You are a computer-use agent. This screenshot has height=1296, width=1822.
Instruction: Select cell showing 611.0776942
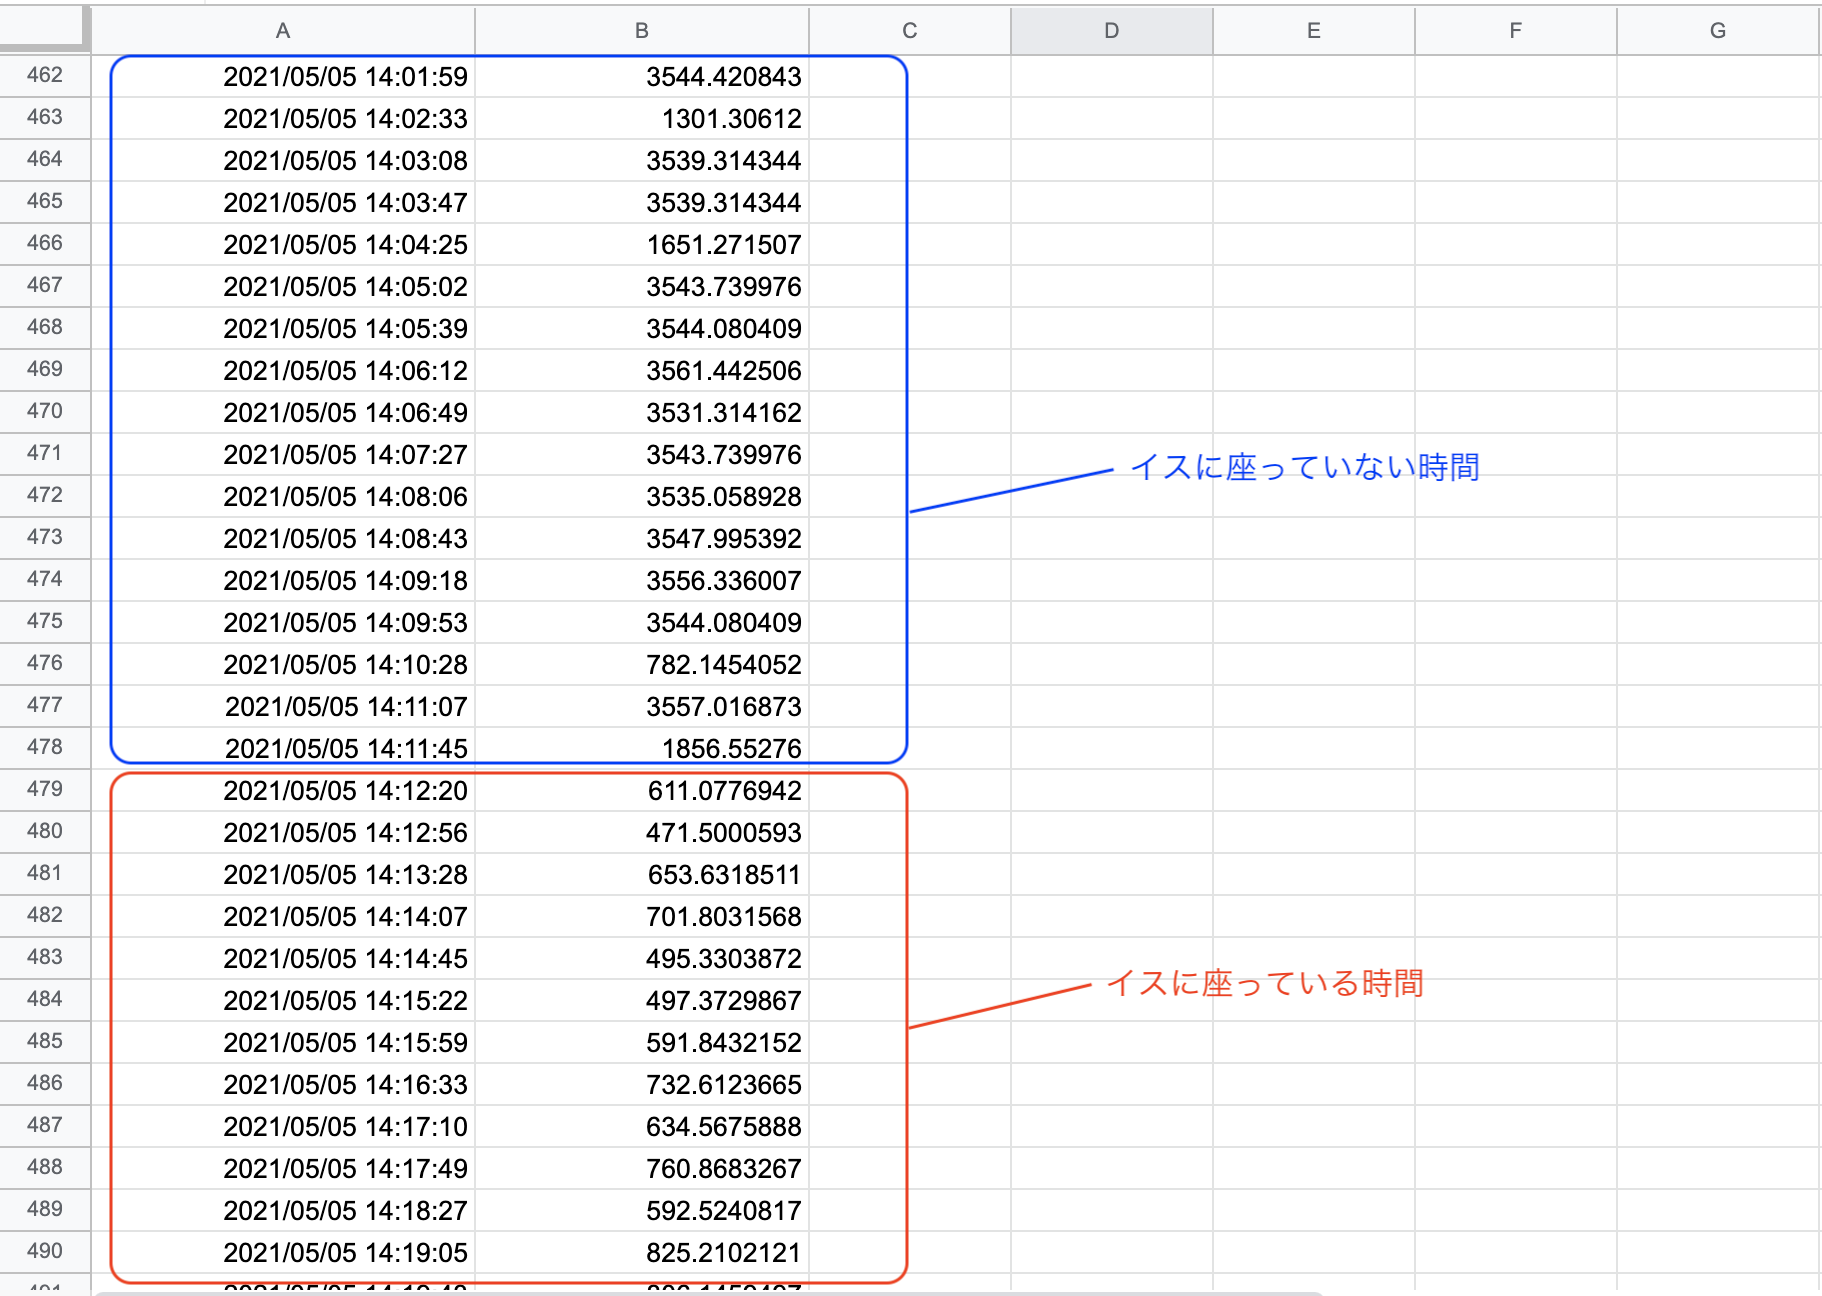coord(724,791)
